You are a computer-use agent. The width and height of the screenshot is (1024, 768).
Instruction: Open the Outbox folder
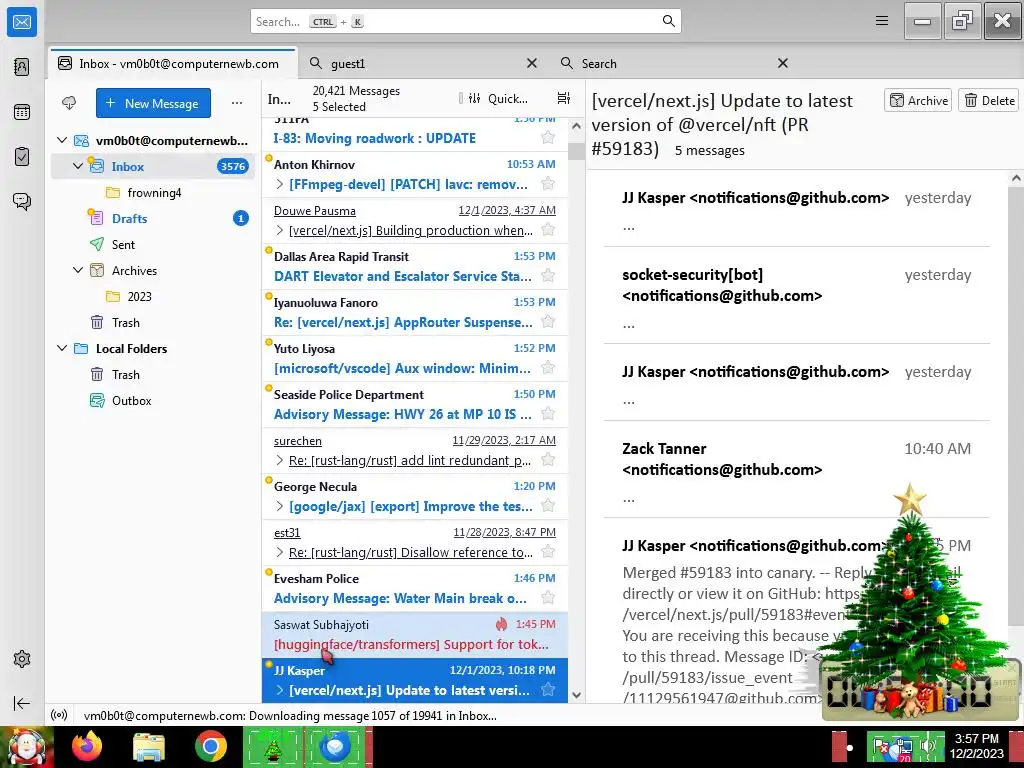[x=153, y=401]
